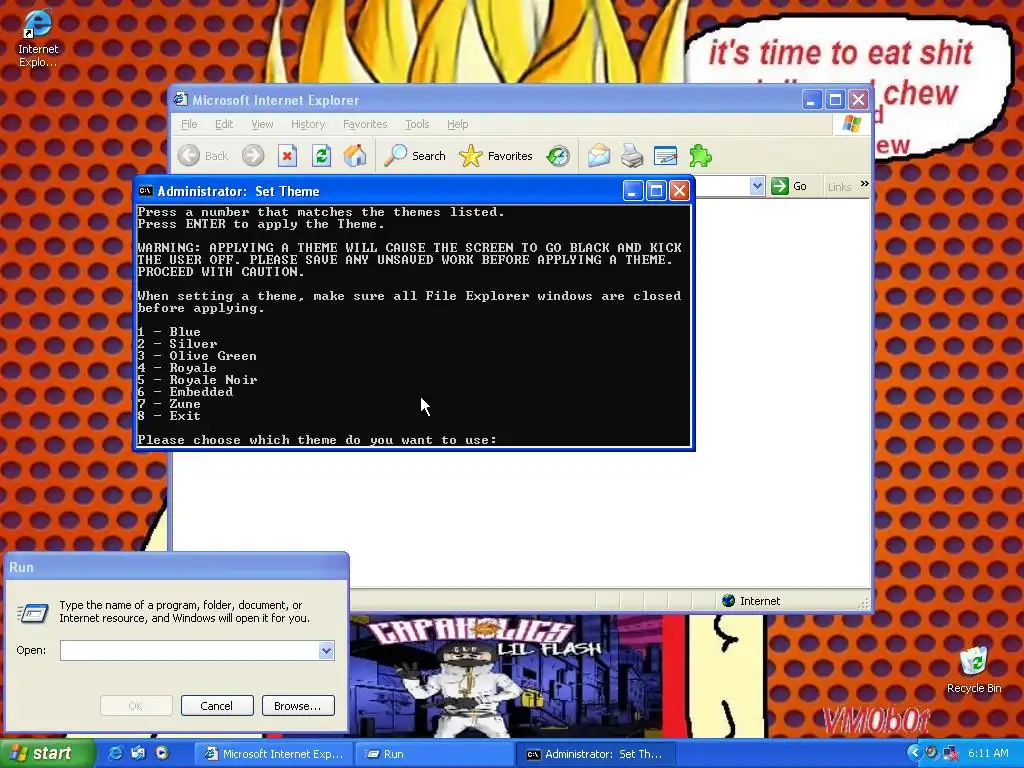Click '3 - Olive Green' console line
The width and height of the screenshot is (1024, 768).
click(197, 356)
